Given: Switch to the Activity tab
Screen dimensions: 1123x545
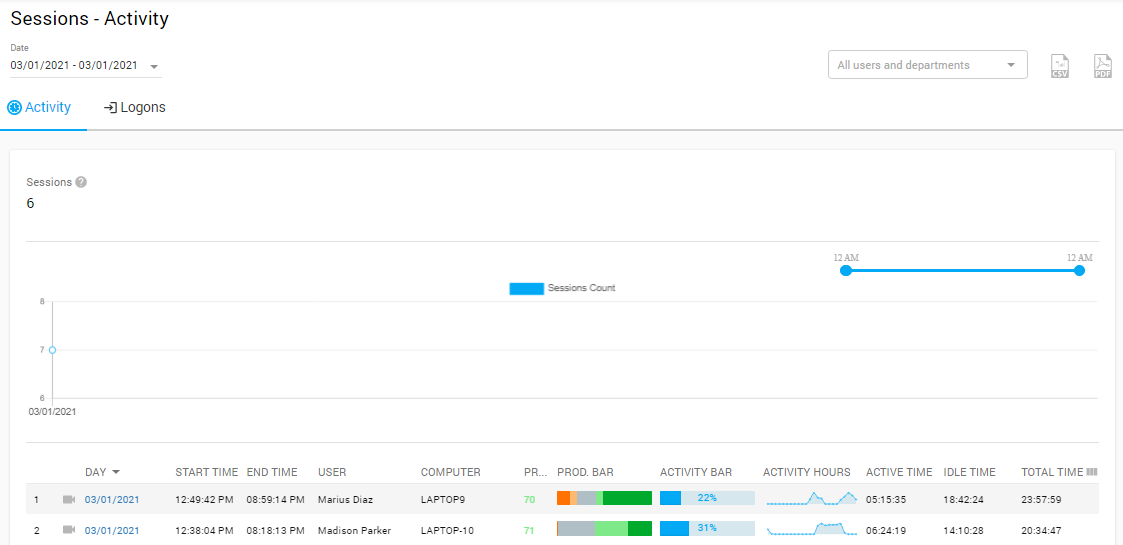Looking at the screenshot, I should [40, 107].
